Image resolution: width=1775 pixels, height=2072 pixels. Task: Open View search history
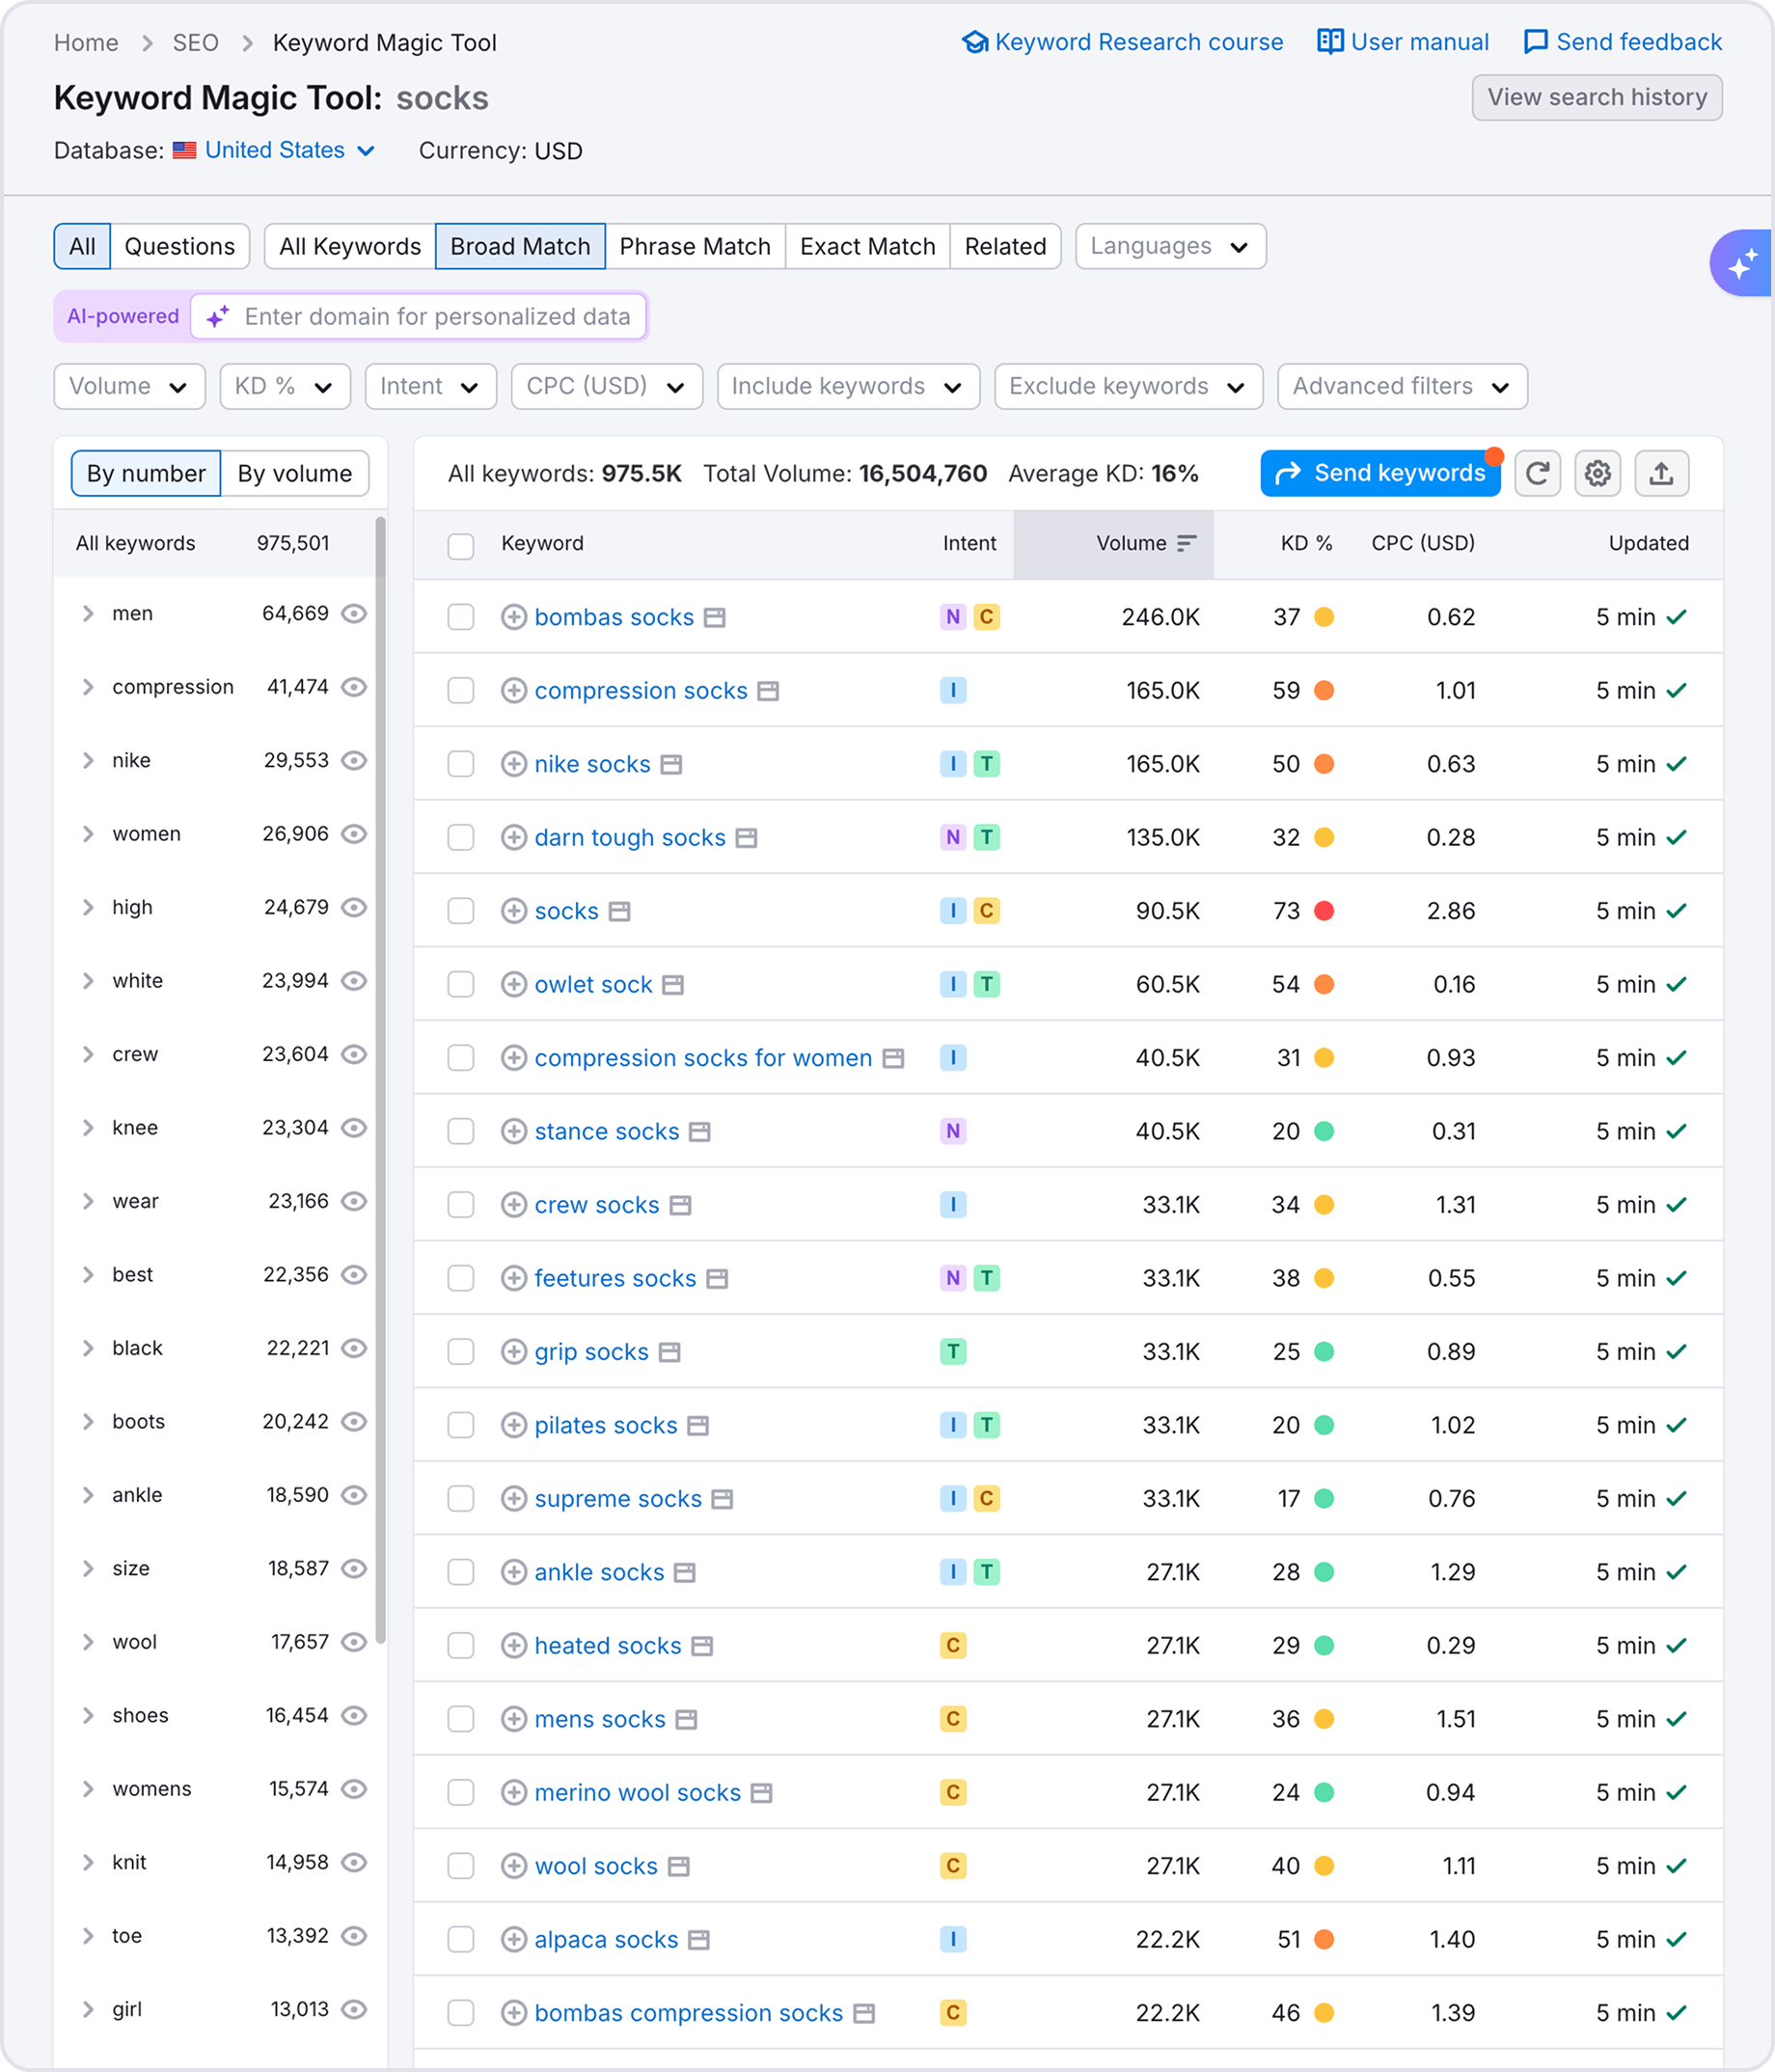click(x=1596, y=97)
